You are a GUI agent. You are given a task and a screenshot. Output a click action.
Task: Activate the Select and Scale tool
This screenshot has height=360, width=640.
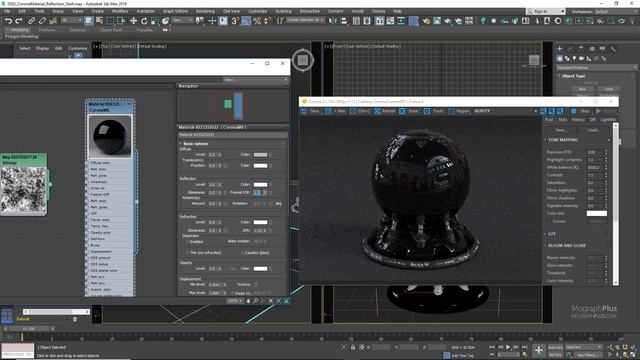pyautogui.click(x=155, y=20)
